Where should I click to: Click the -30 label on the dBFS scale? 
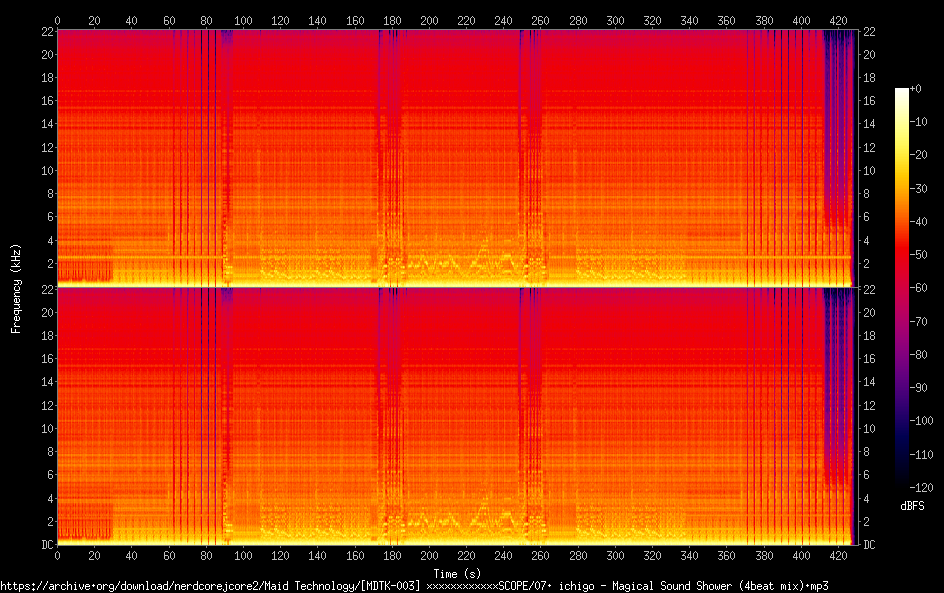pyautogui.click(x=916, y=189)
